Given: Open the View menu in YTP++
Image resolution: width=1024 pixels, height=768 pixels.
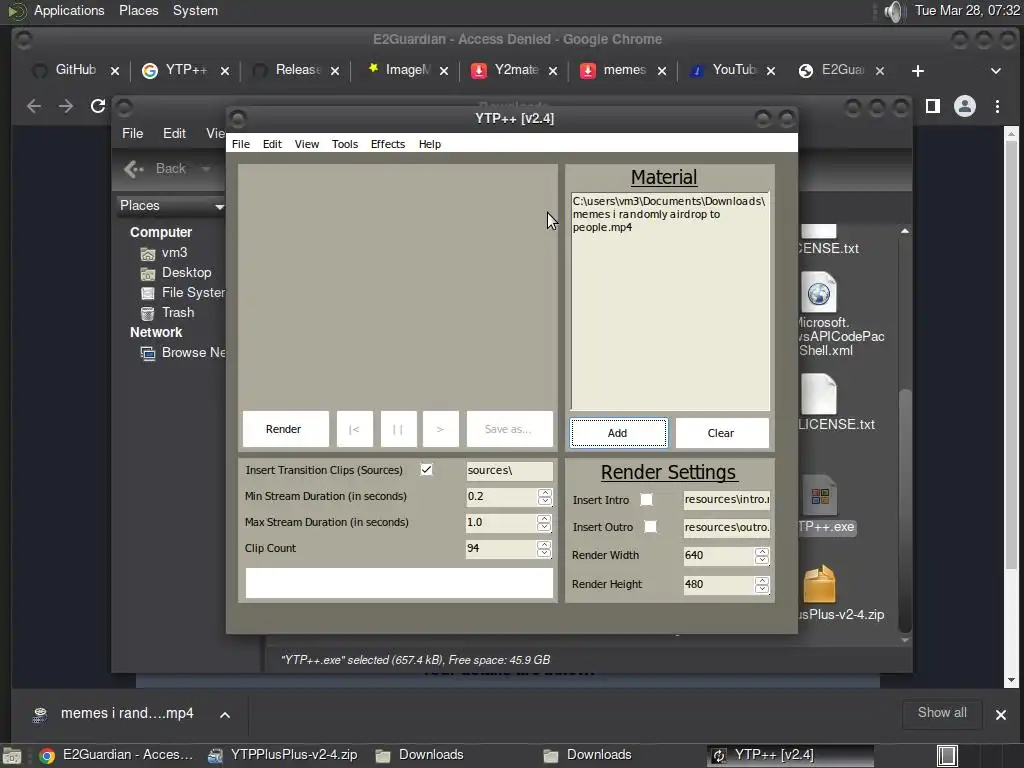Looking at the screenshot, I should [306, 144].
